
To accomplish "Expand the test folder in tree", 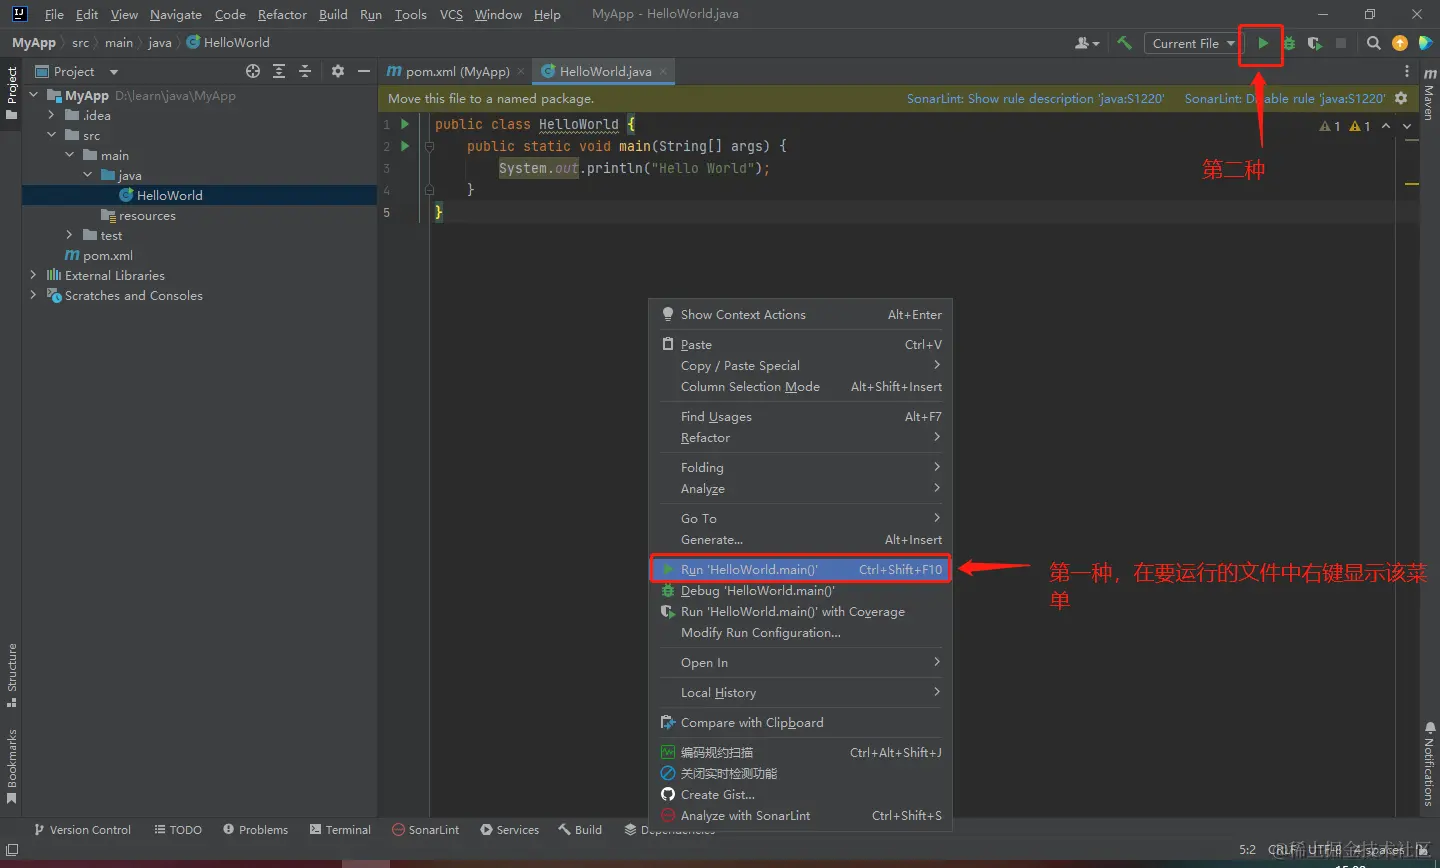I will 69,235.
